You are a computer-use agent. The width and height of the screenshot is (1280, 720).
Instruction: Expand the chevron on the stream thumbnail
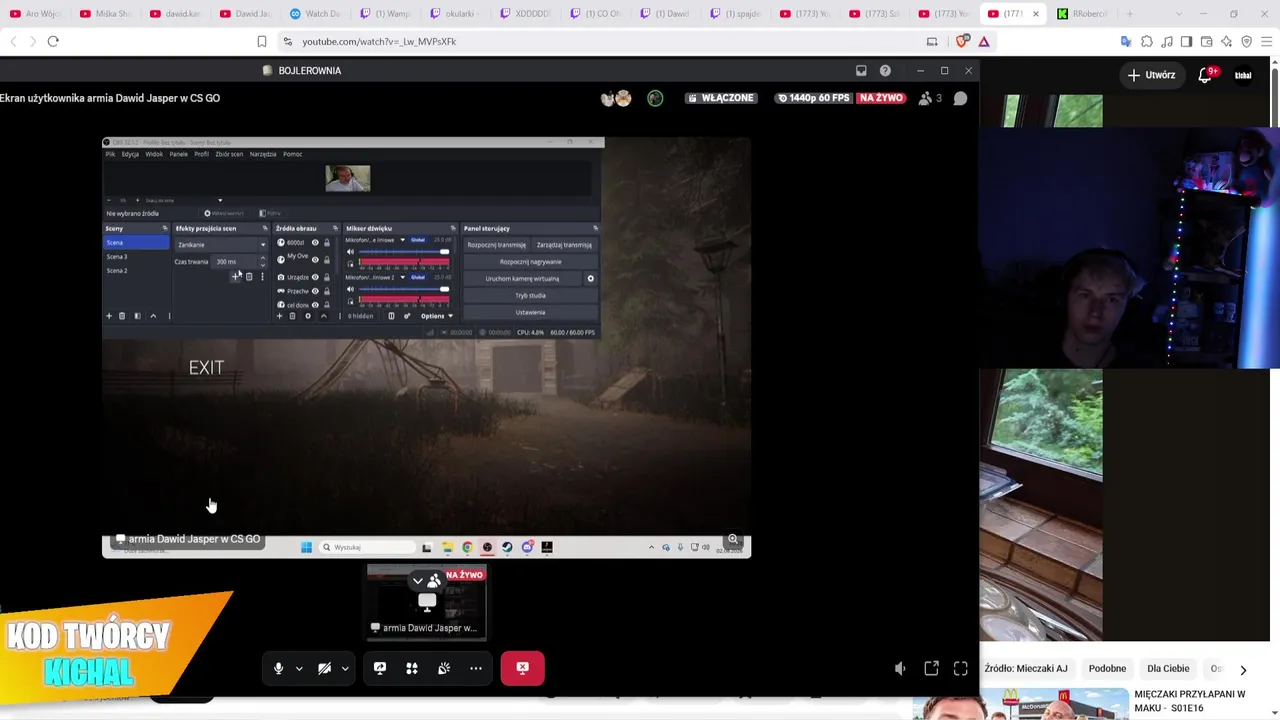click(x=417, y=581)
